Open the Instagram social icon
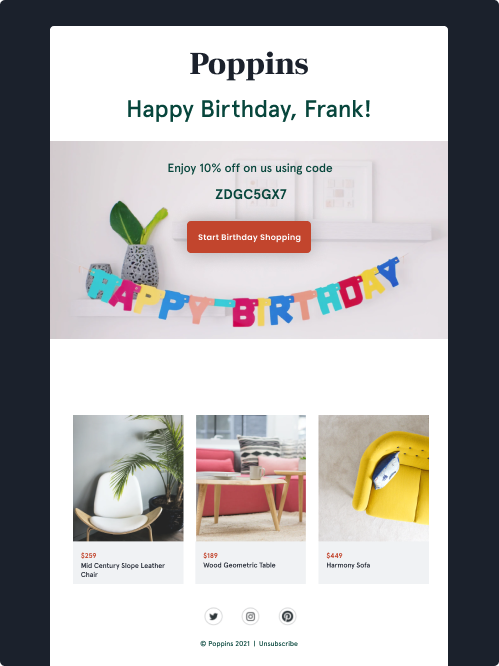The width and height of the screenshot is (499, 666). tap(251, 616)
